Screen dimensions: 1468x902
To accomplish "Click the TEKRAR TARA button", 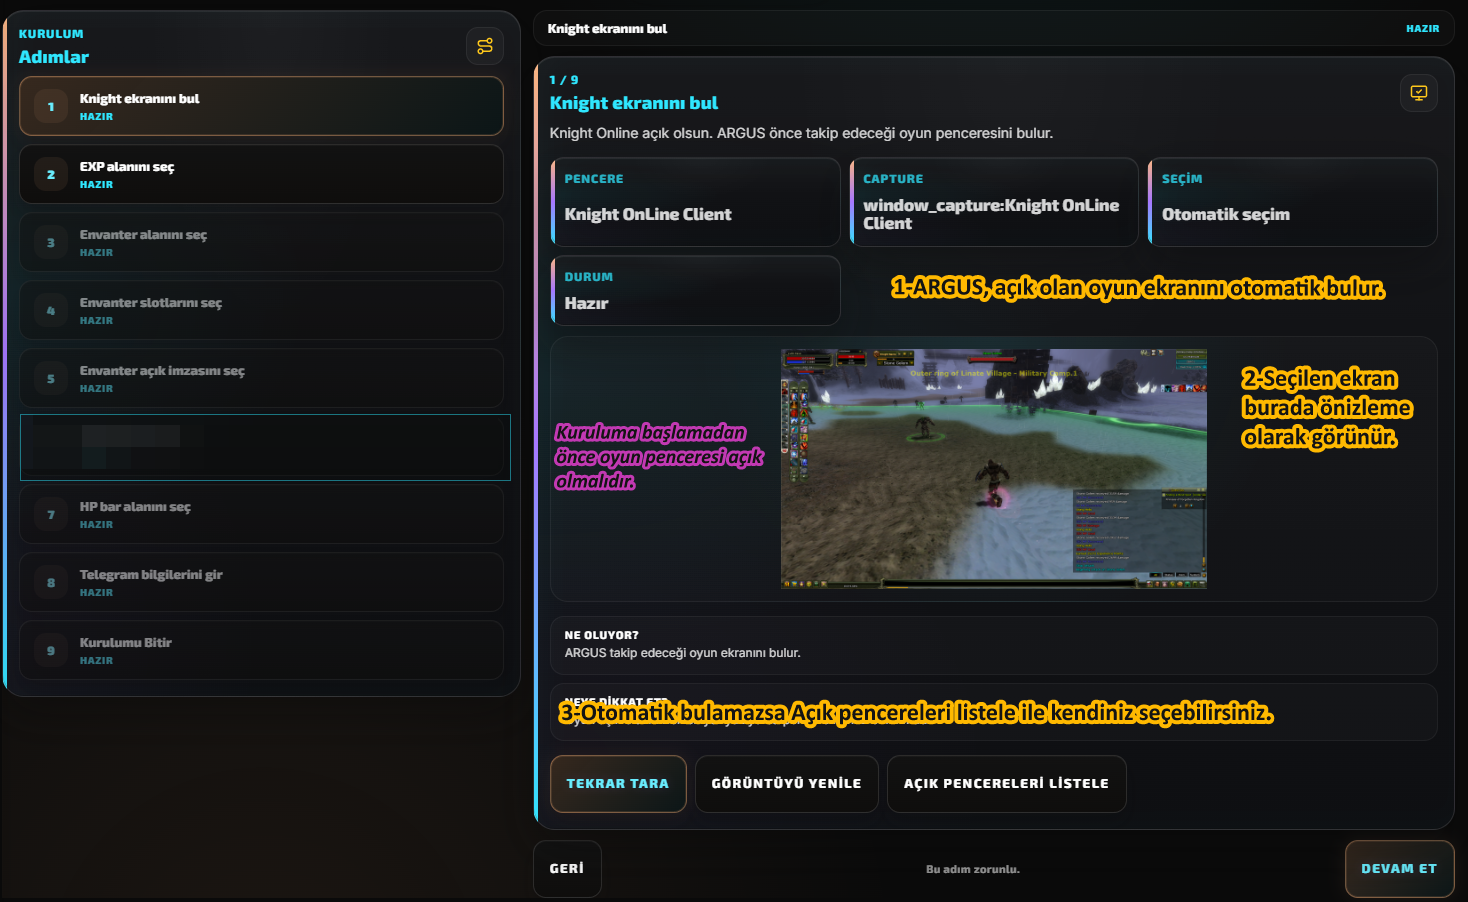I will [x=618, y=784].
